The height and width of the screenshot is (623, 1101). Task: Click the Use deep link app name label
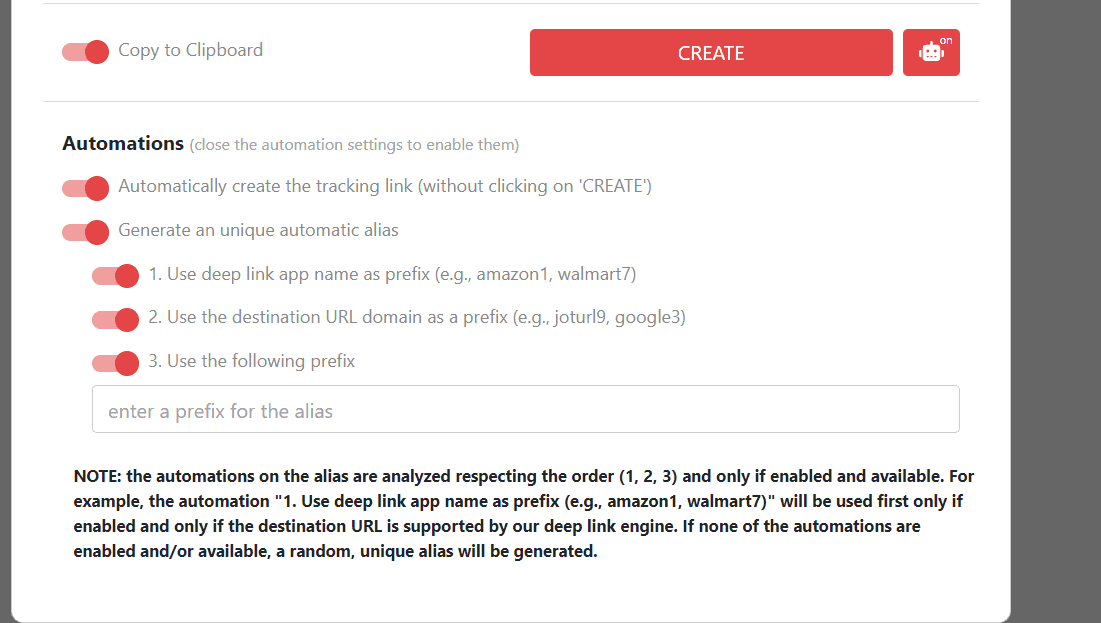pyautogui.click(x=392, y=274)
